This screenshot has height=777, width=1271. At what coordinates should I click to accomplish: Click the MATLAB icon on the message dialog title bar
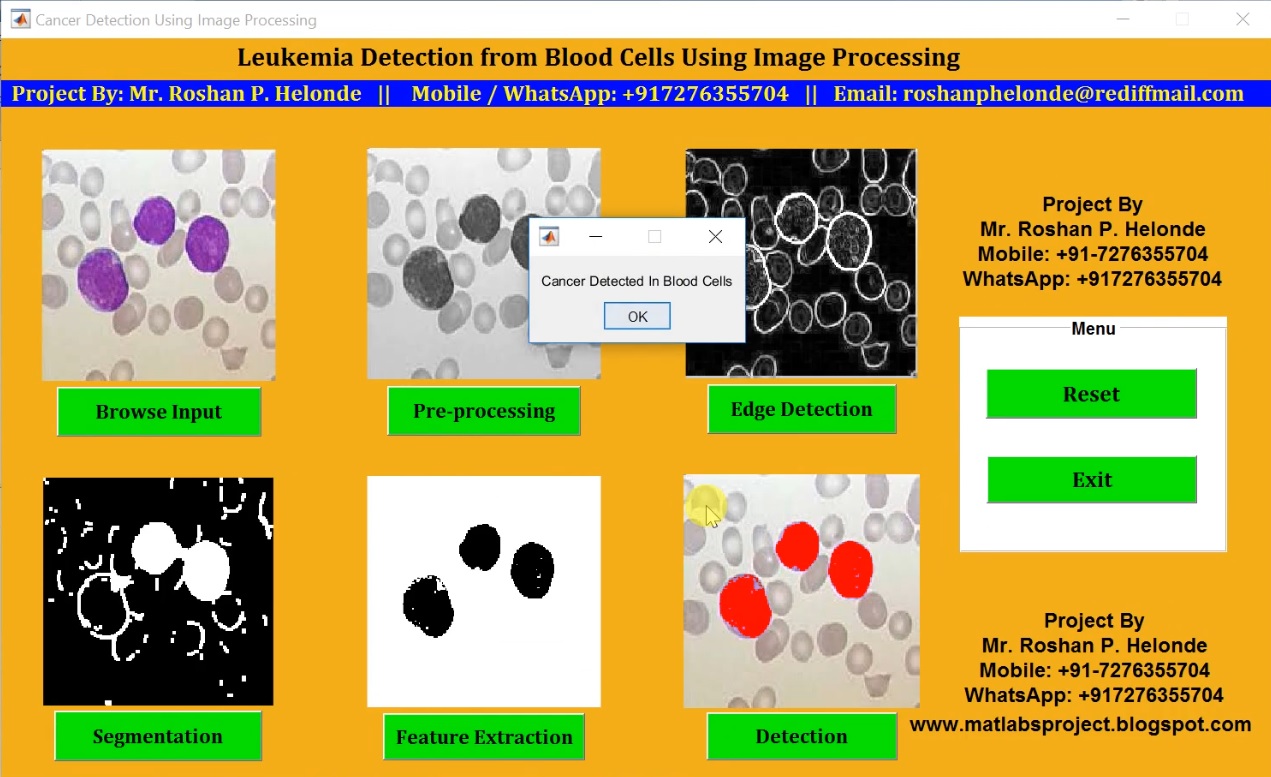[x=549, y=236]
